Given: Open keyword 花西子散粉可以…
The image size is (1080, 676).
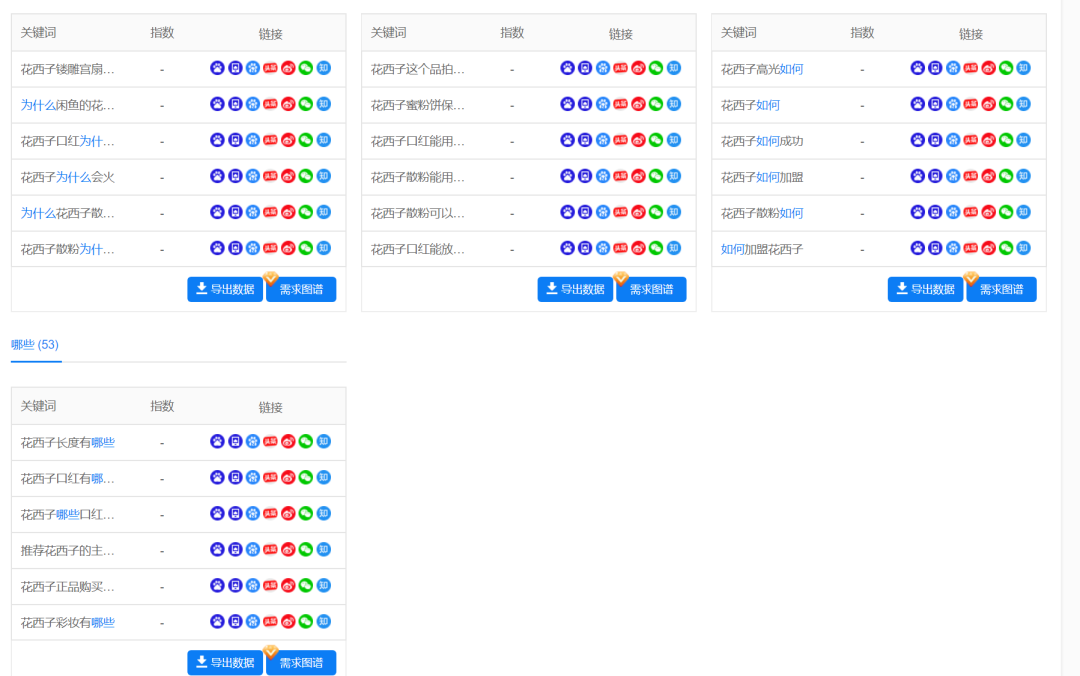Looking at the screenshot, I should pos(417,214).
